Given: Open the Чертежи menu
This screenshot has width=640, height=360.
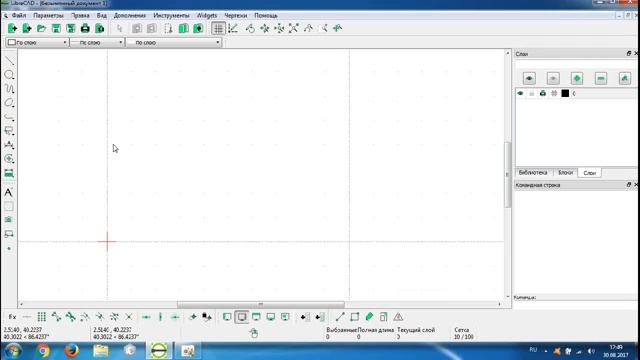Looking at the screenshot, I should click(236, 16).
